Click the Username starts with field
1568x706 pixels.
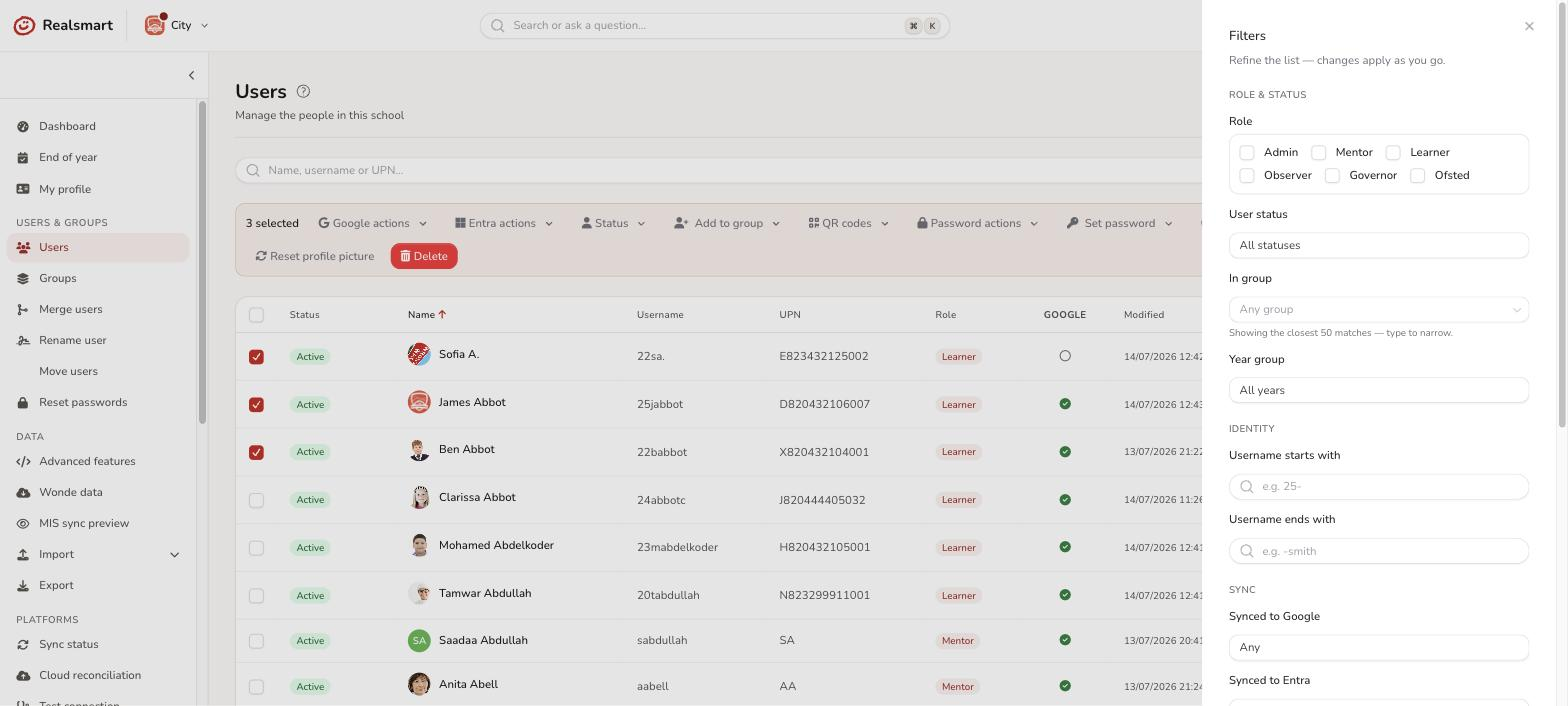tap(1379, 486)
